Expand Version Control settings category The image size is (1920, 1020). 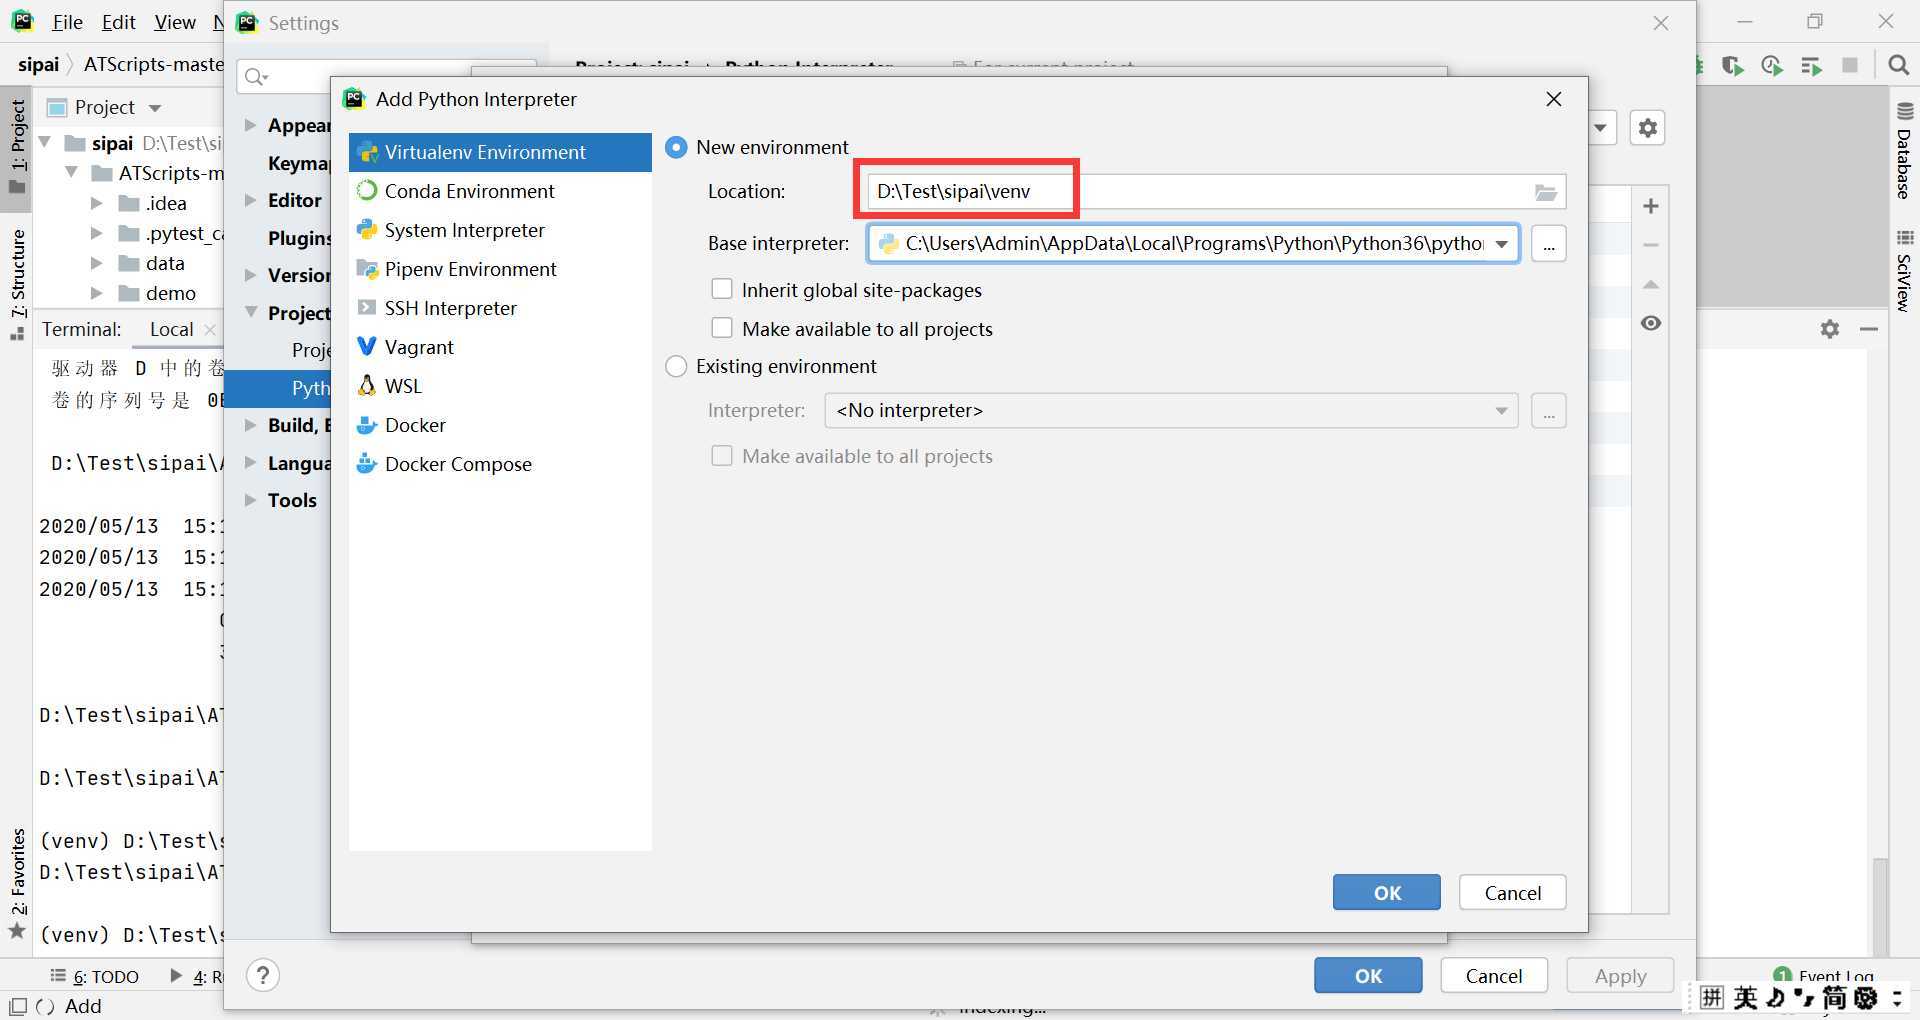[251, 275]
